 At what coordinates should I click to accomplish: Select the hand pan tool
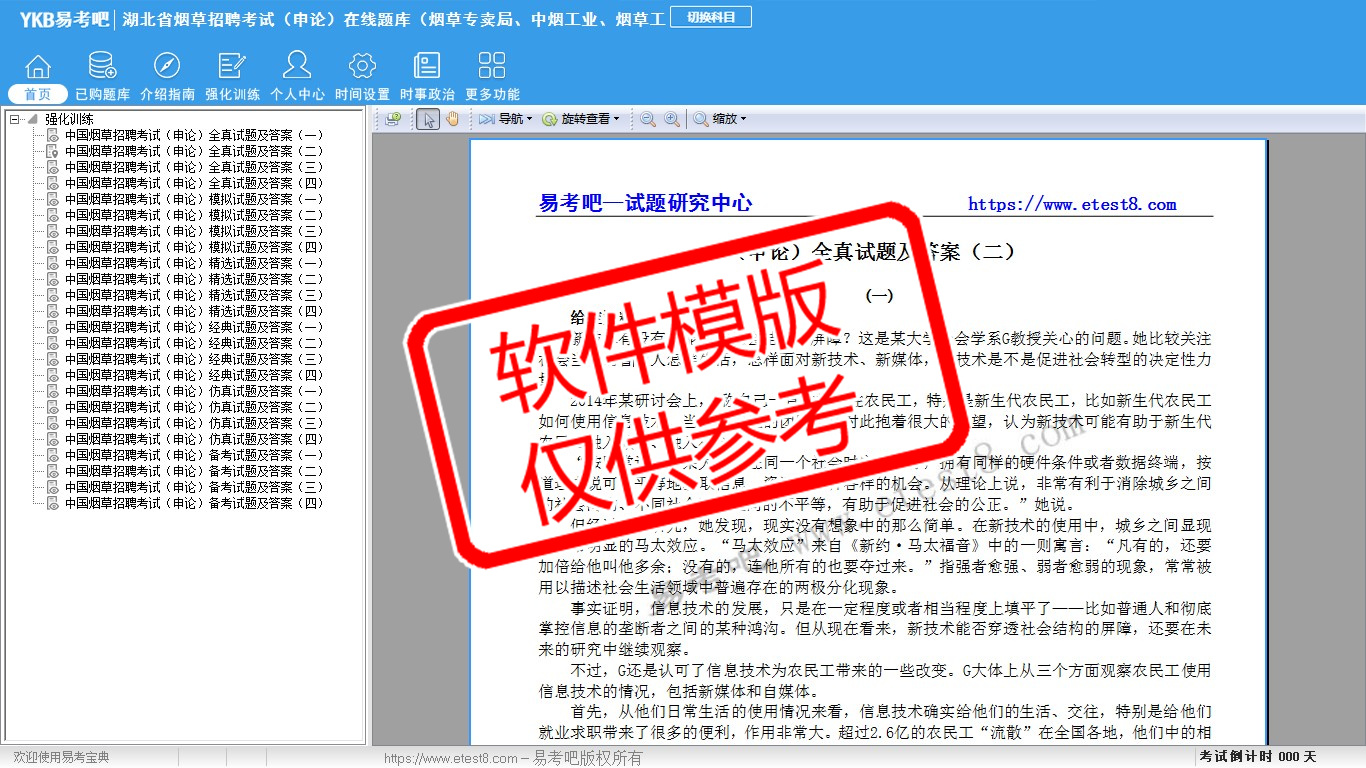click(x=452, y=119)
